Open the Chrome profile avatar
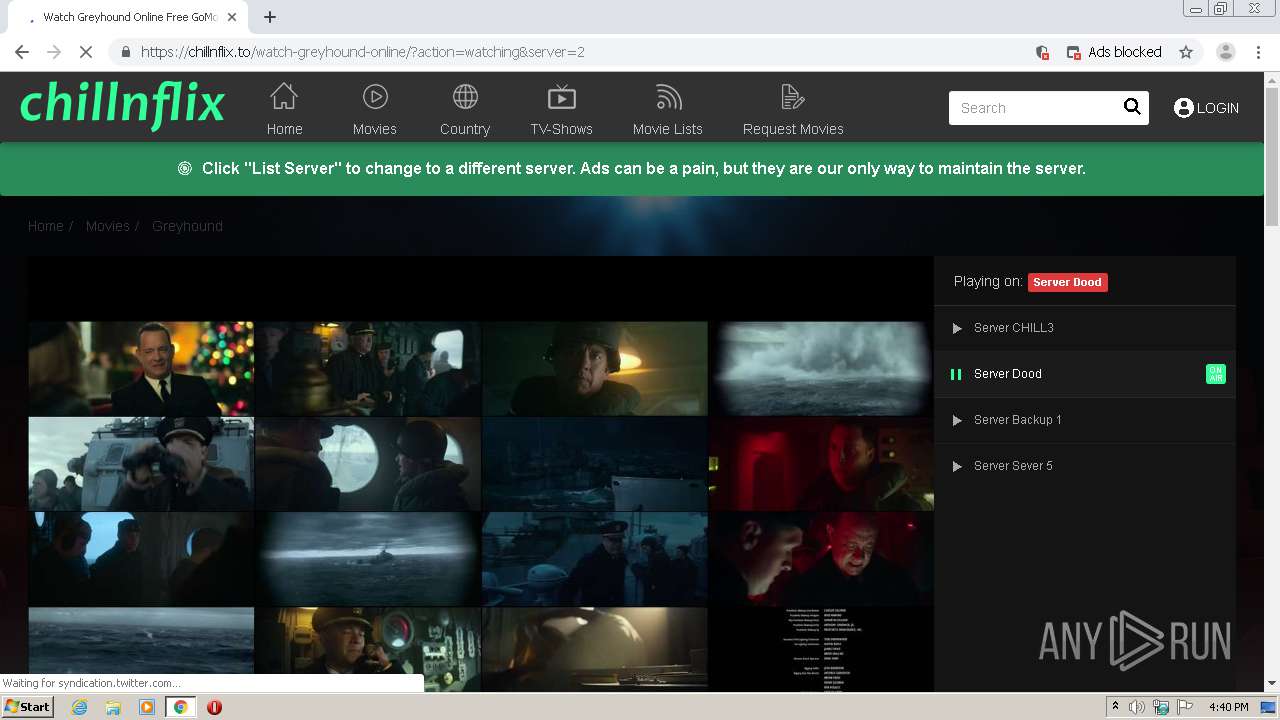The width and height of the screenshot is (1280, 720). pos(1225,52)
